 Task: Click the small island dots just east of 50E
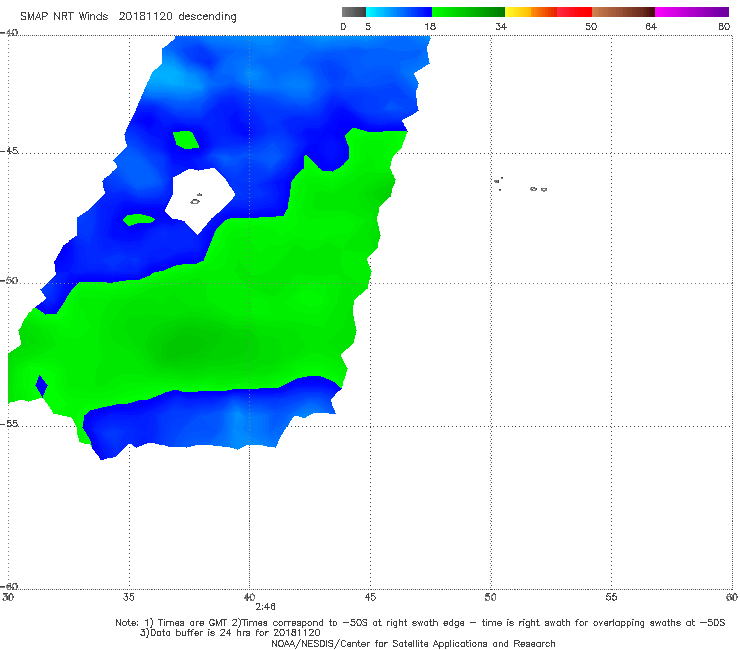[498, 183]
